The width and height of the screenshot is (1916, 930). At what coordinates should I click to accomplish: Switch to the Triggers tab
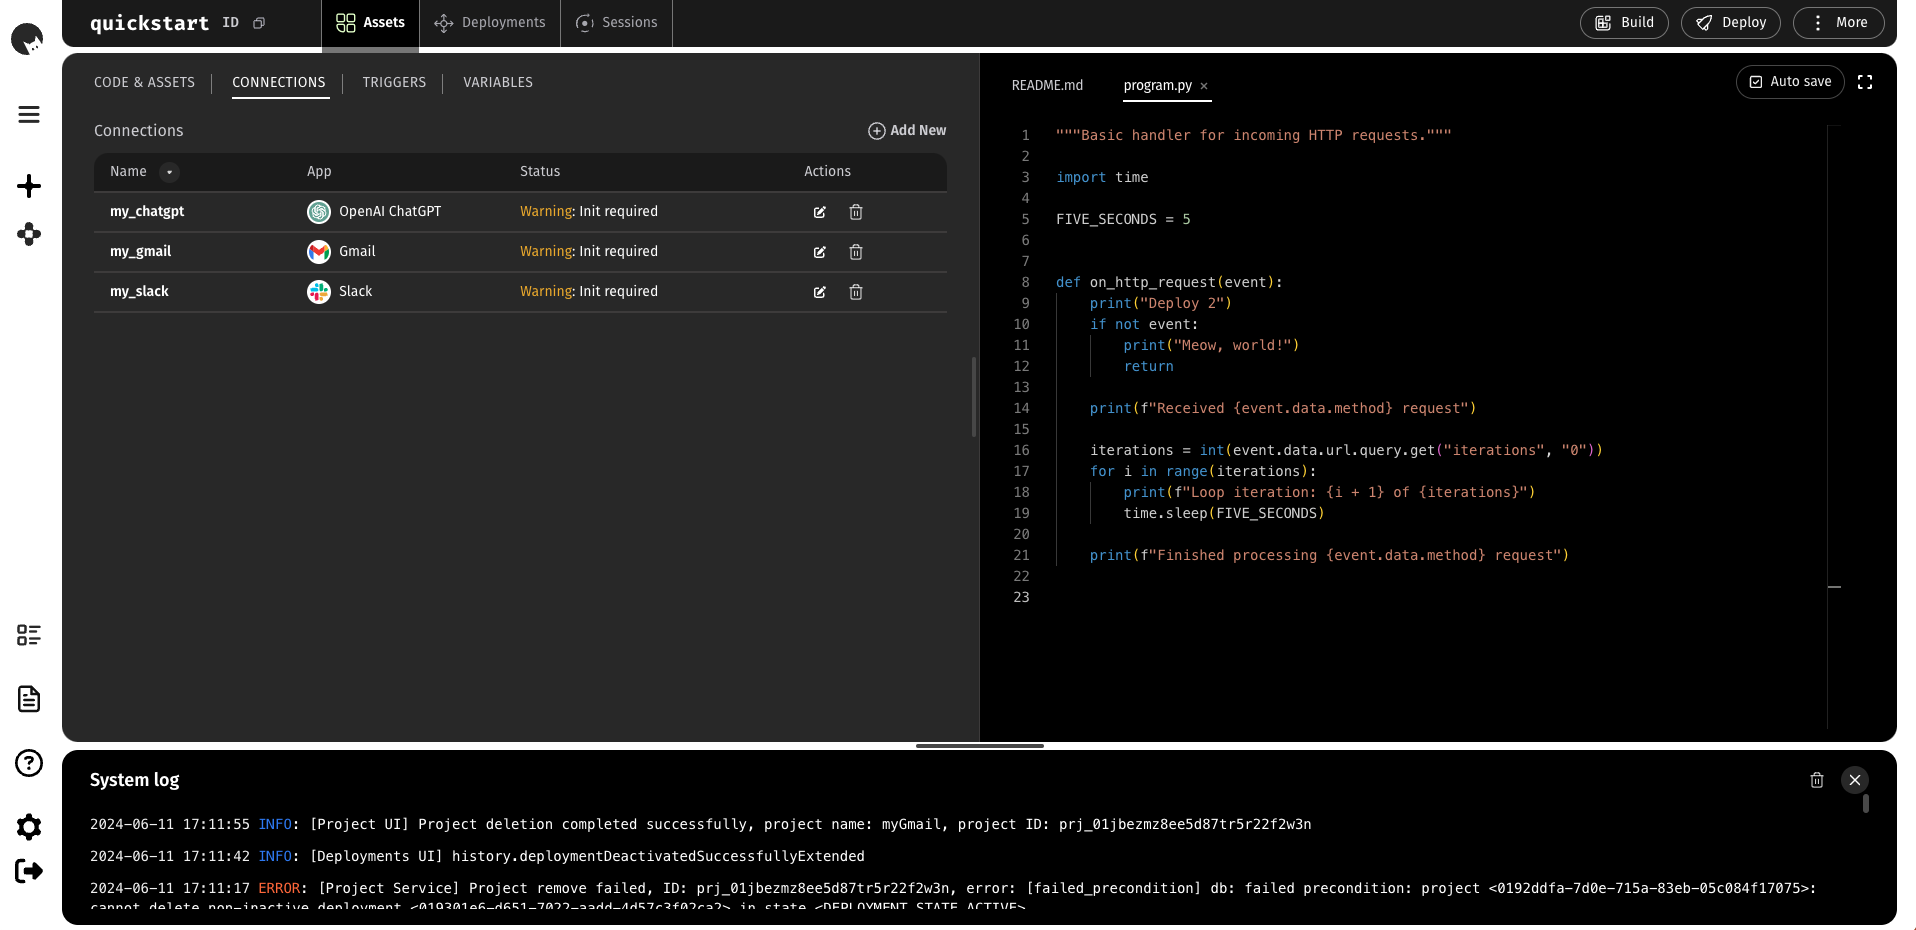coord(394,83)
